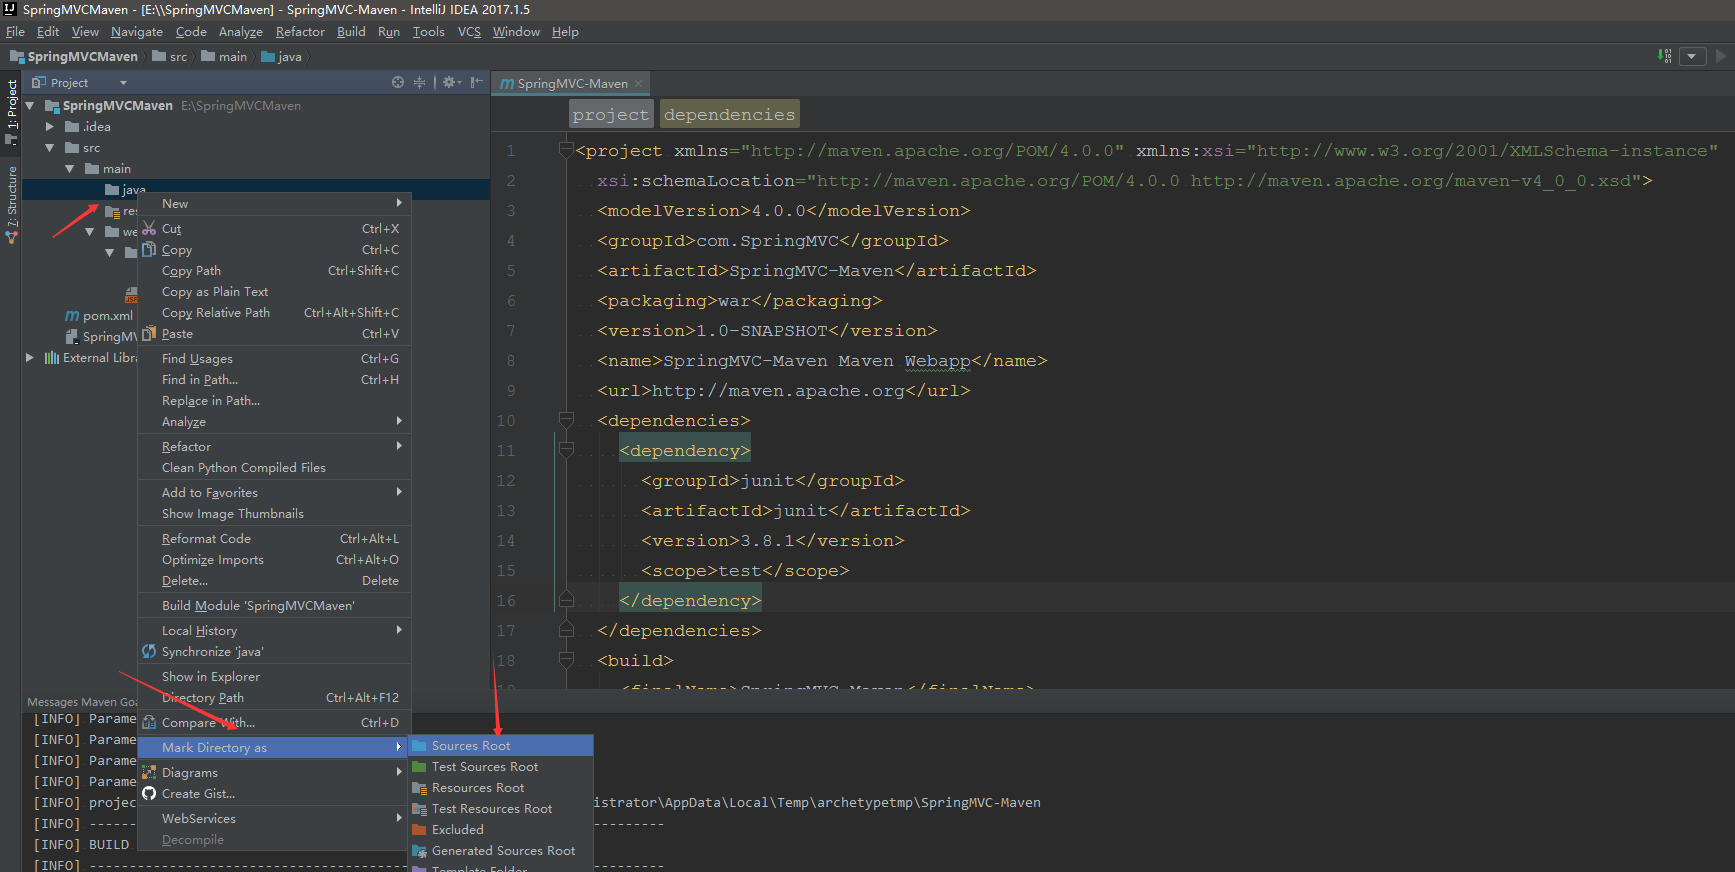The height and width of the screenshot is (872, 1735).
Task: Expand External Libraries node
Action: (30, 357)
